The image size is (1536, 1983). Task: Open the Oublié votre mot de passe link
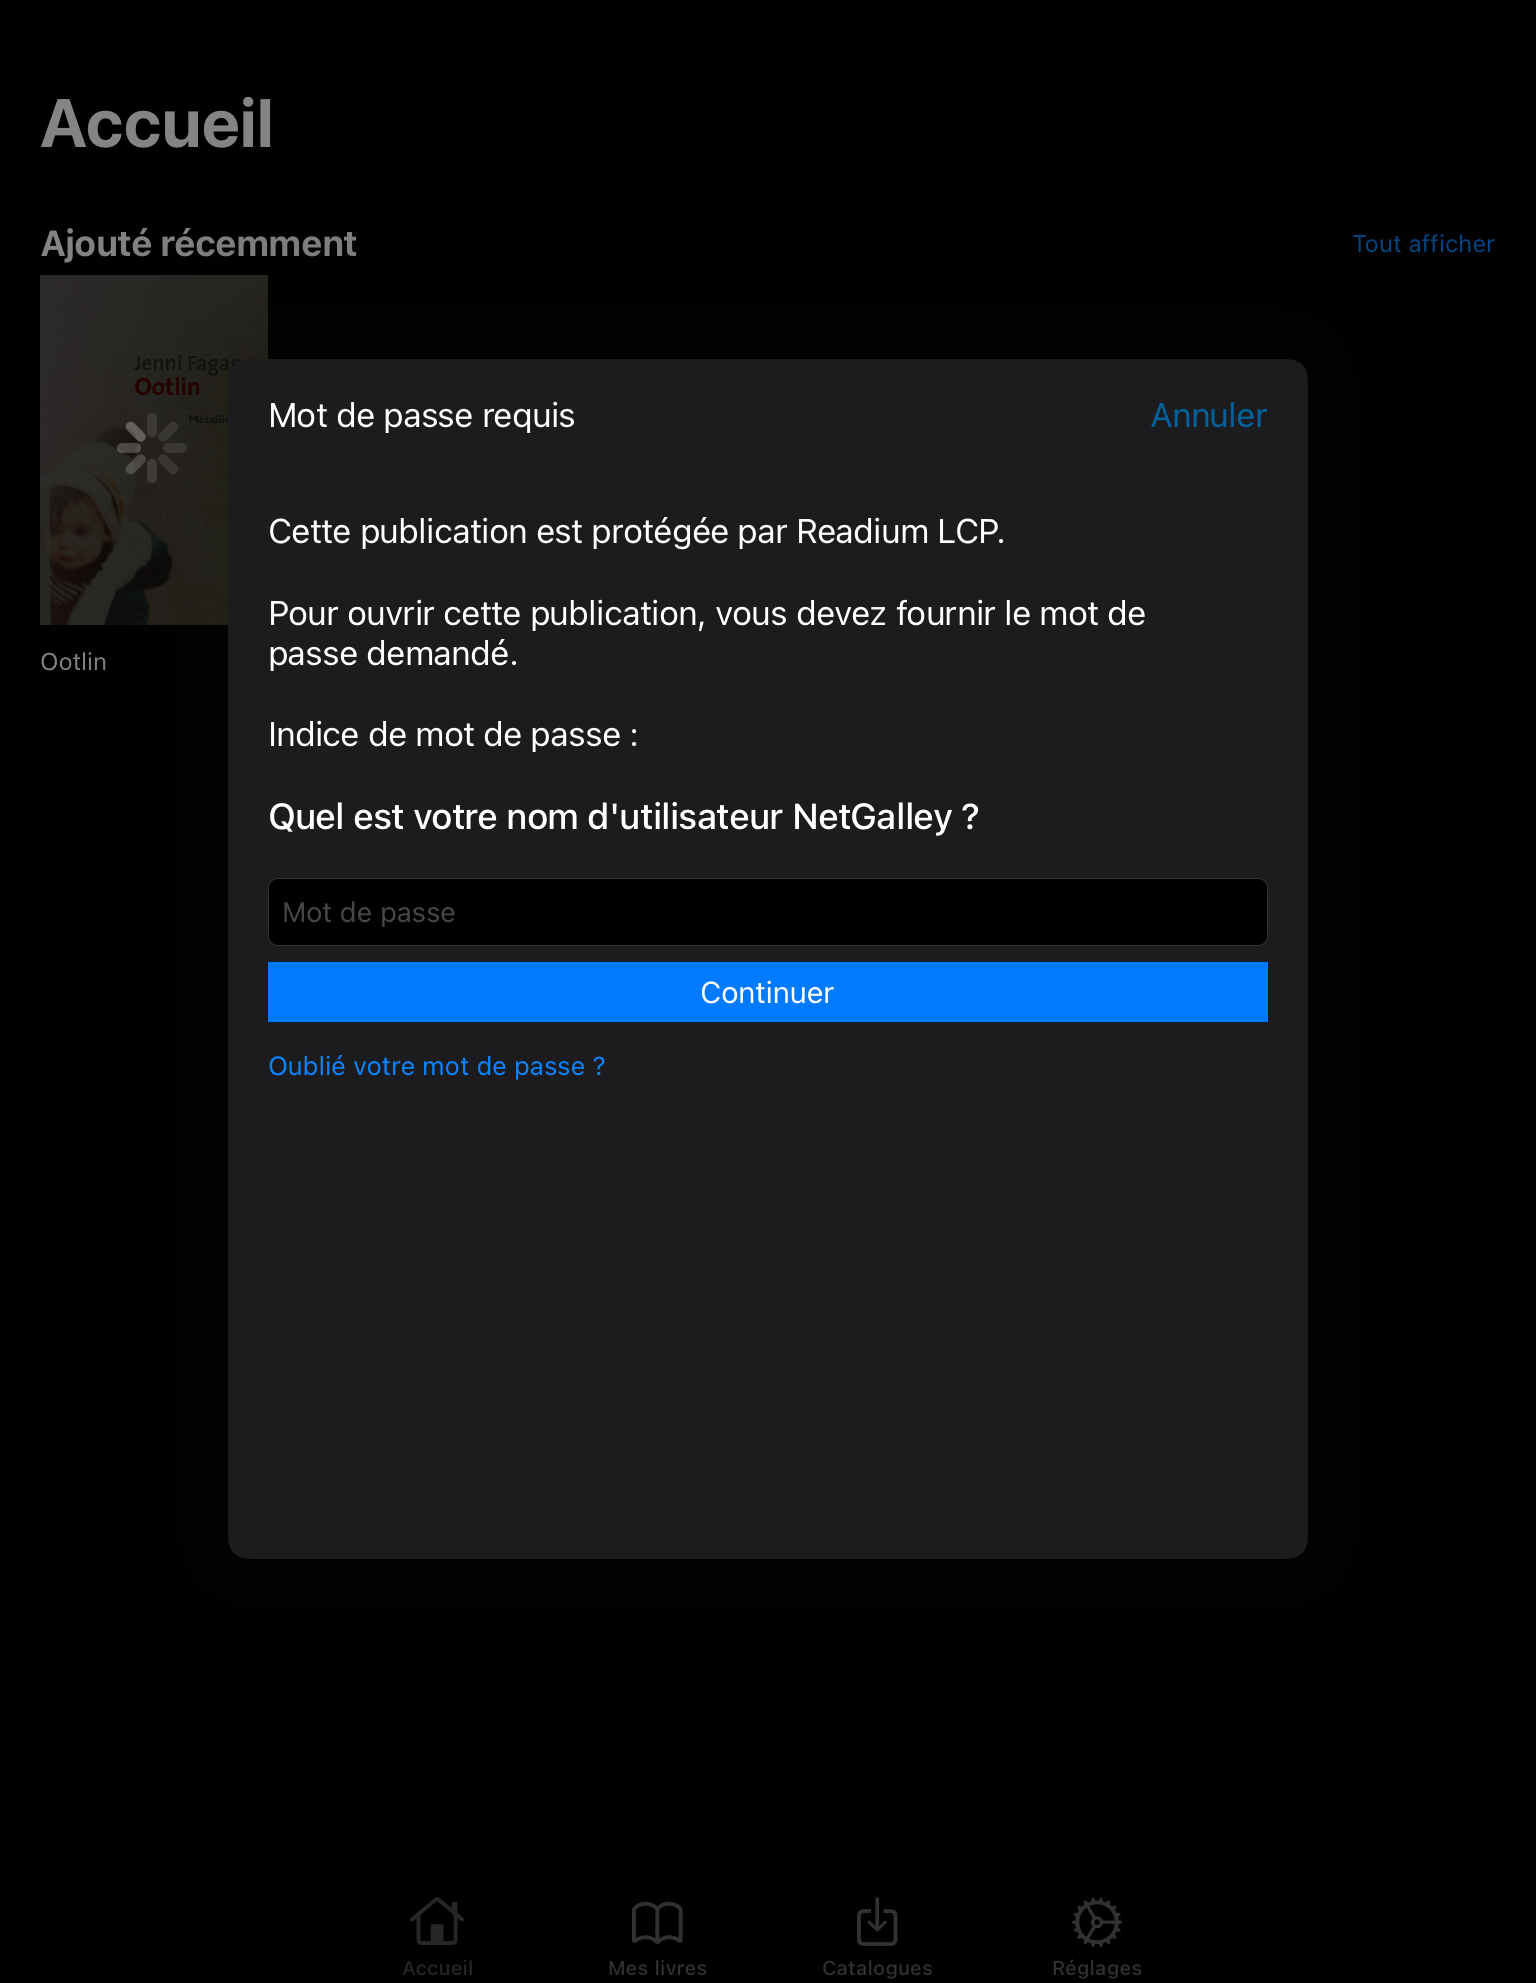pos(436,1066)
